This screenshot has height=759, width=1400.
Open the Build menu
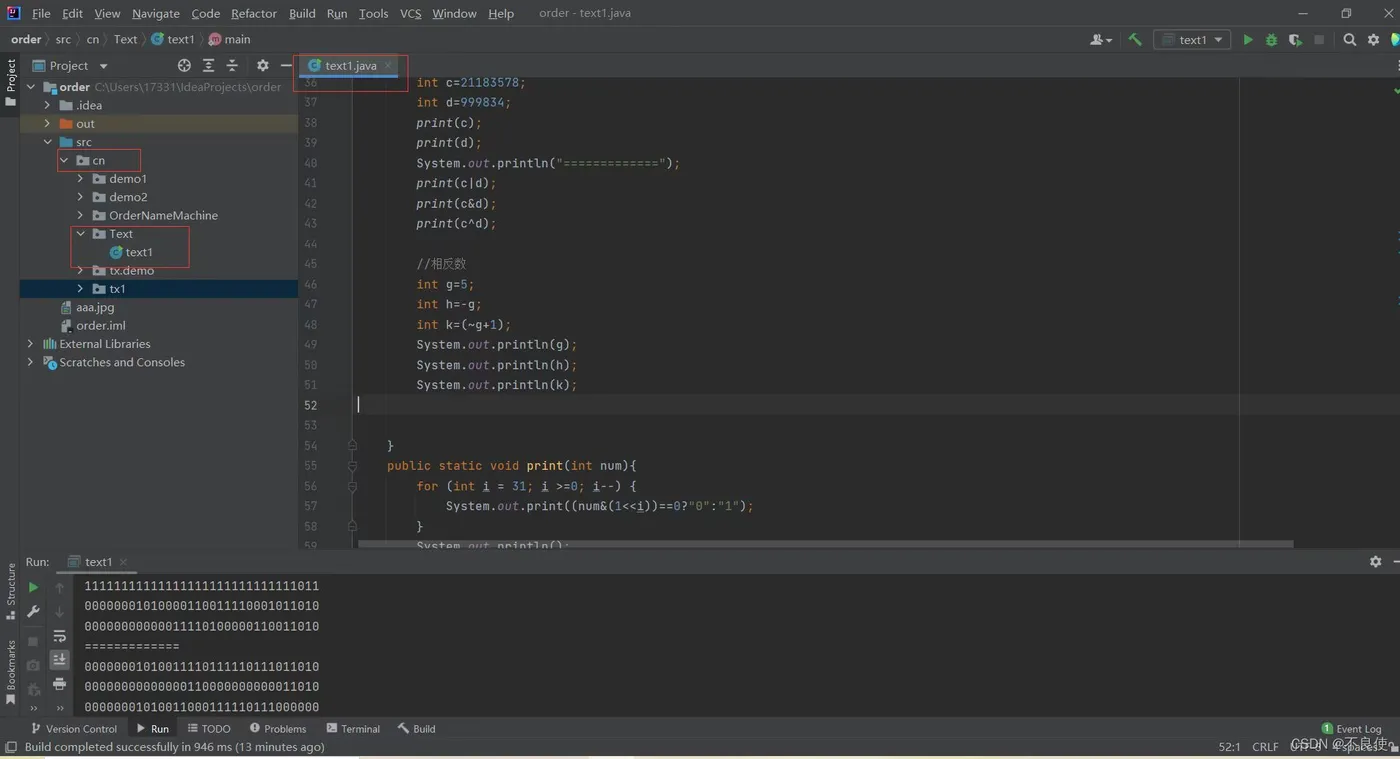[x=302, y=13]
